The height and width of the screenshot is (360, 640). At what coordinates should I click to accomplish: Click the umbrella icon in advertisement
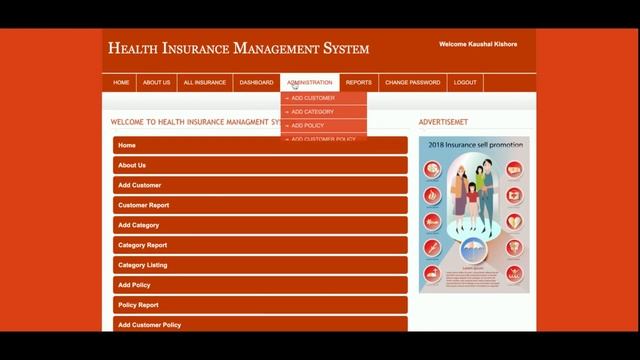473,250
